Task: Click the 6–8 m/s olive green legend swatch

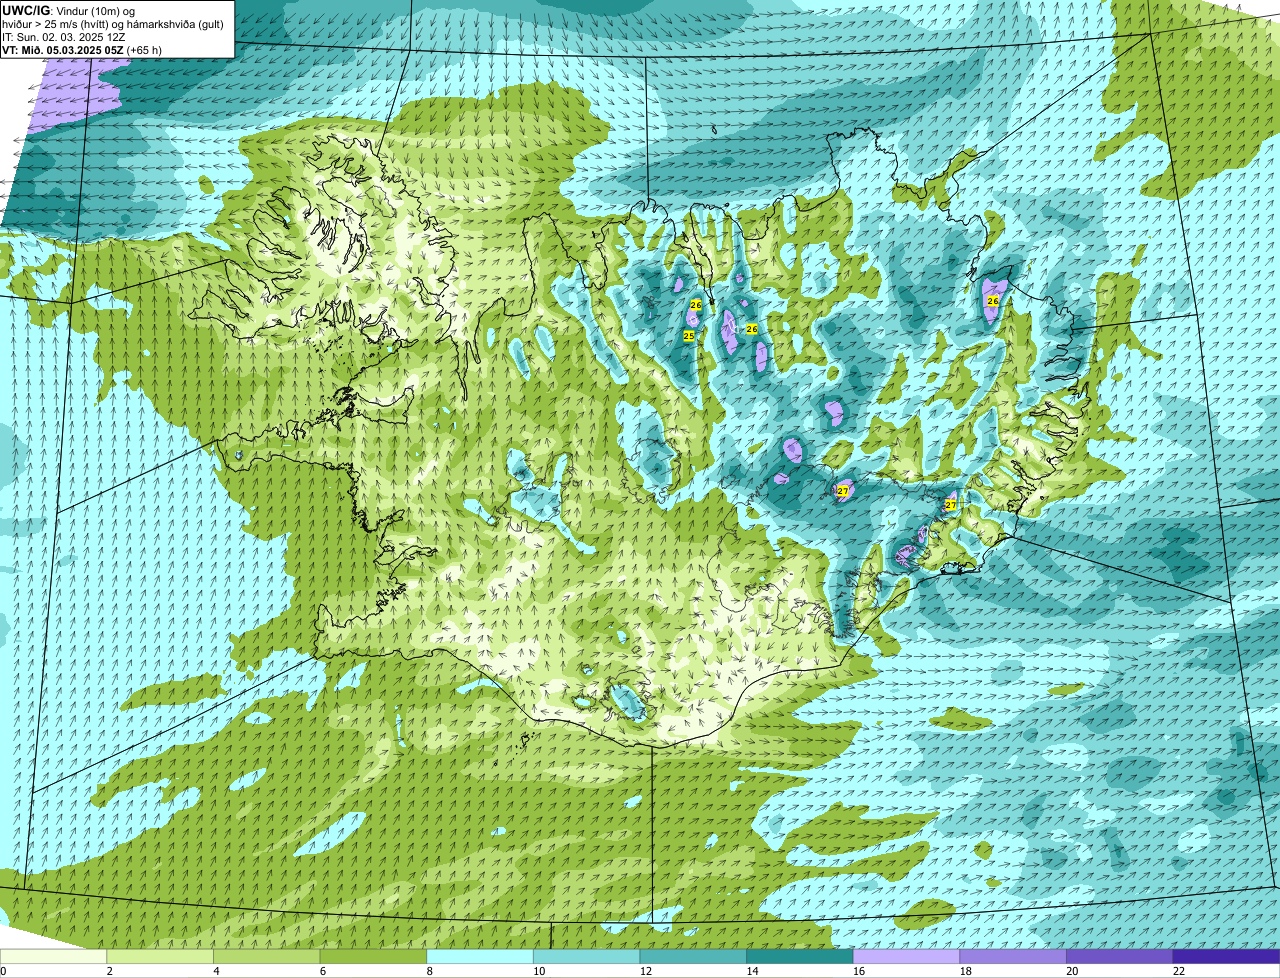Action: point(373,956)
